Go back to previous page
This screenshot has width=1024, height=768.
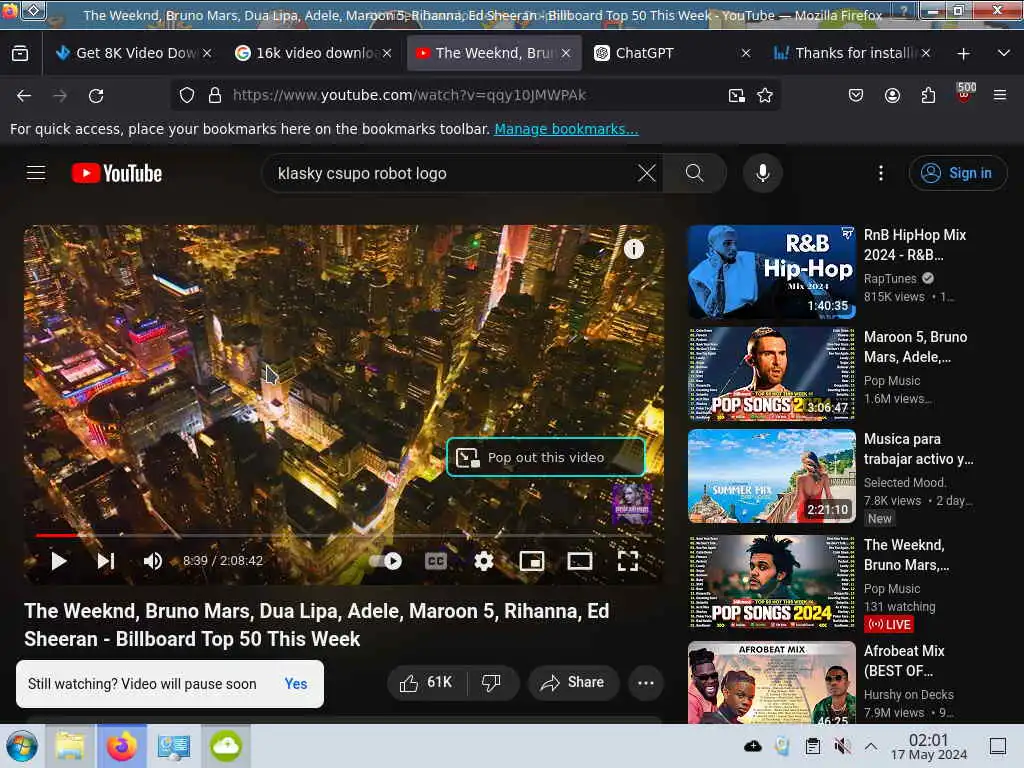coord(24,96)
